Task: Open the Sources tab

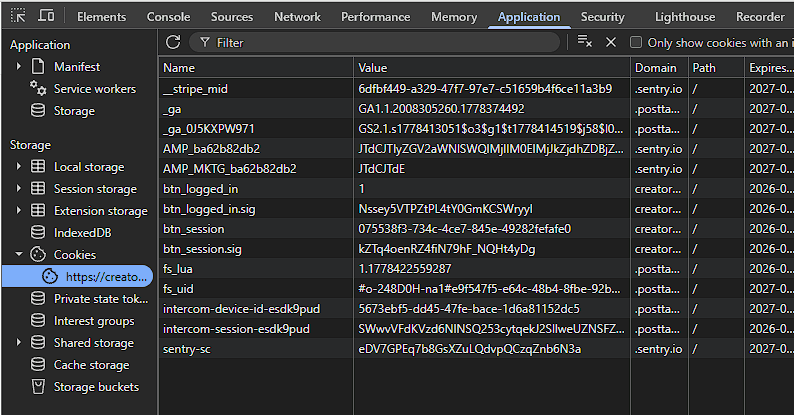Action: click(x=232, y=17)
